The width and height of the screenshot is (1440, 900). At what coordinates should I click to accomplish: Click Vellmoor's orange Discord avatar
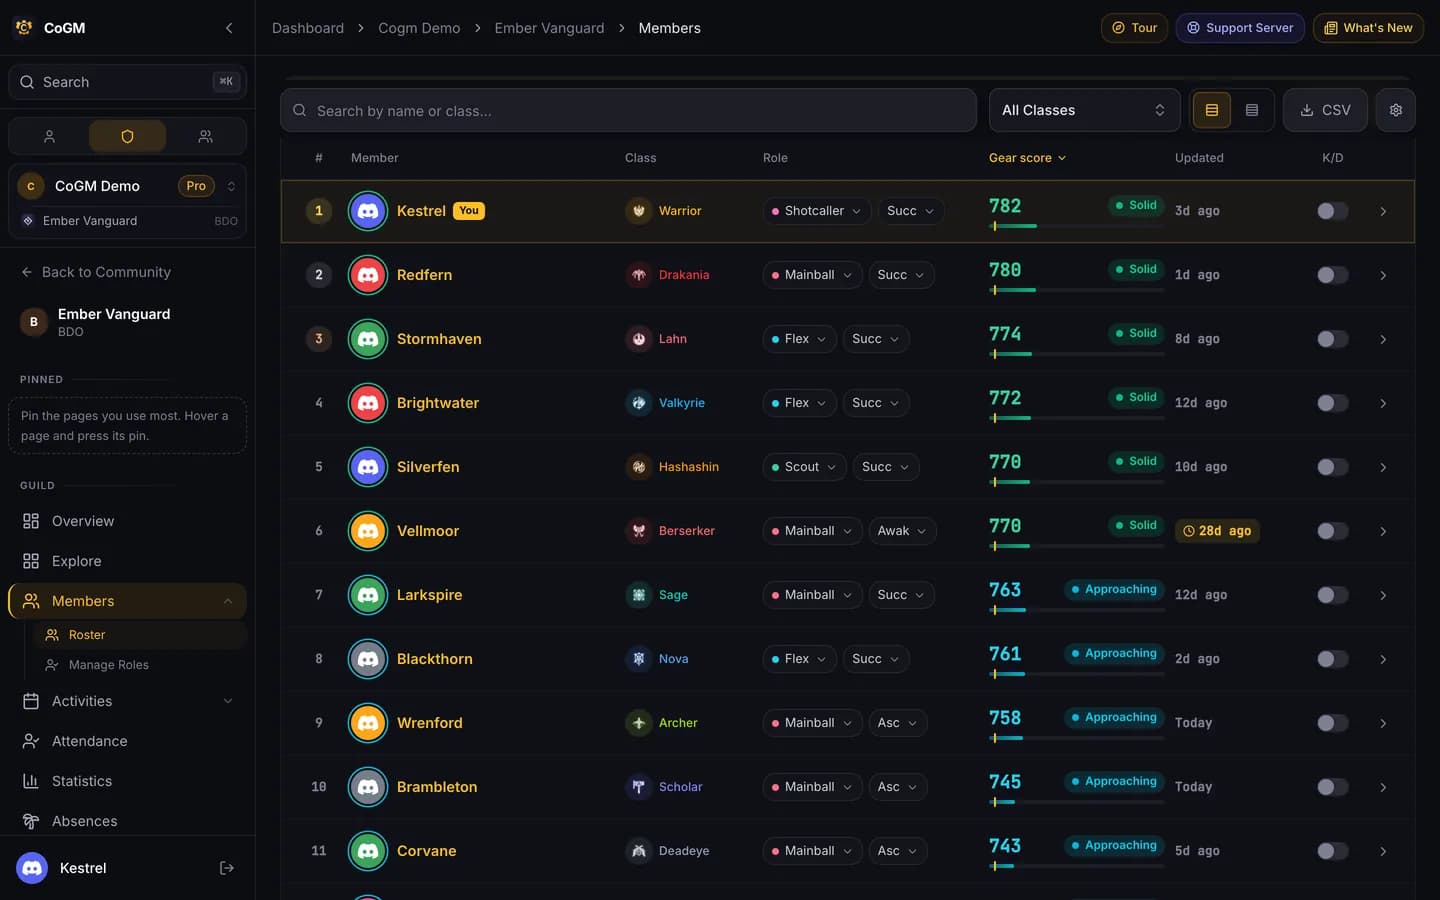(368, 531)
